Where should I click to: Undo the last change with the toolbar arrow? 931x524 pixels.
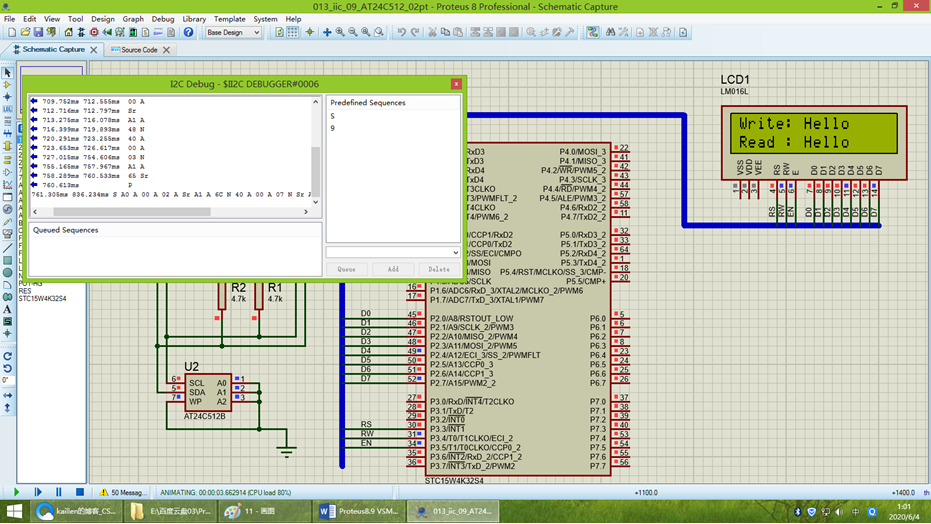click(402, 33)
